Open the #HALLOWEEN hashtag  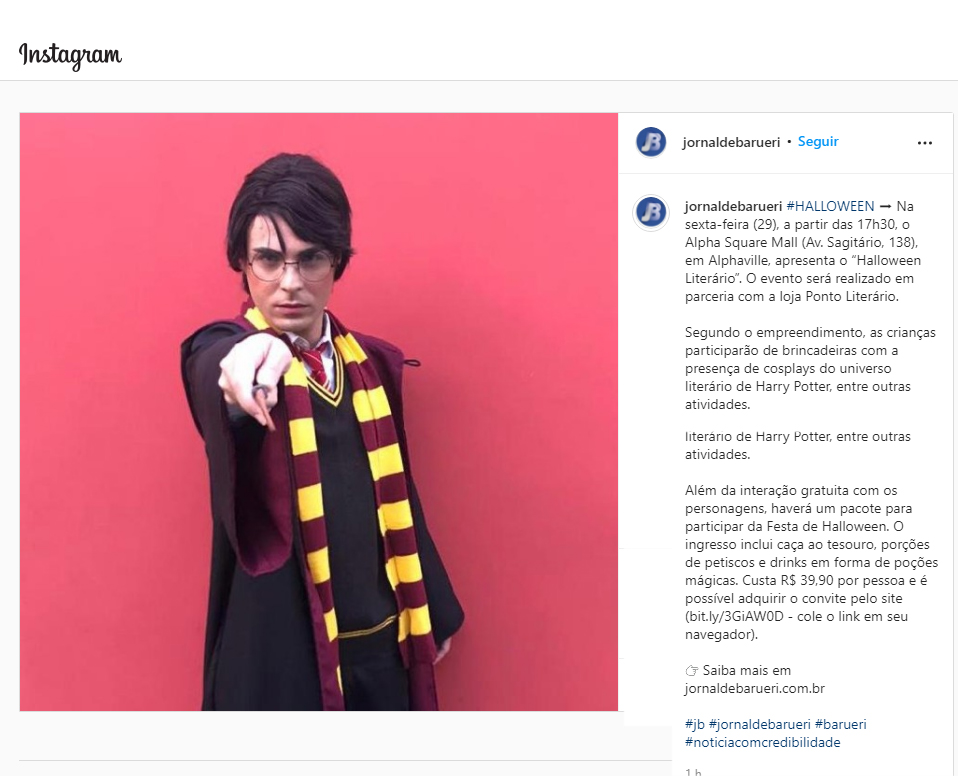(x=830, y=207)
